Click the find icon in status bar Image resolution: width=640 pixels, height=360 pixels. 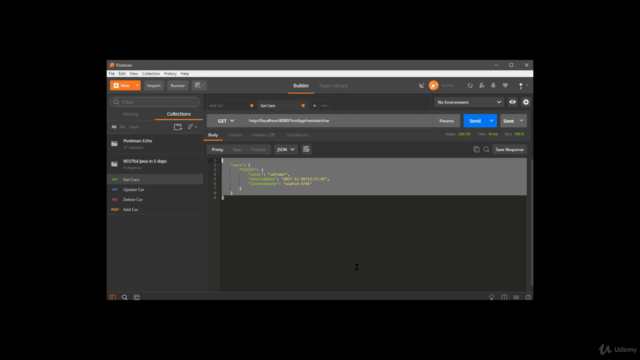[124, 297]
